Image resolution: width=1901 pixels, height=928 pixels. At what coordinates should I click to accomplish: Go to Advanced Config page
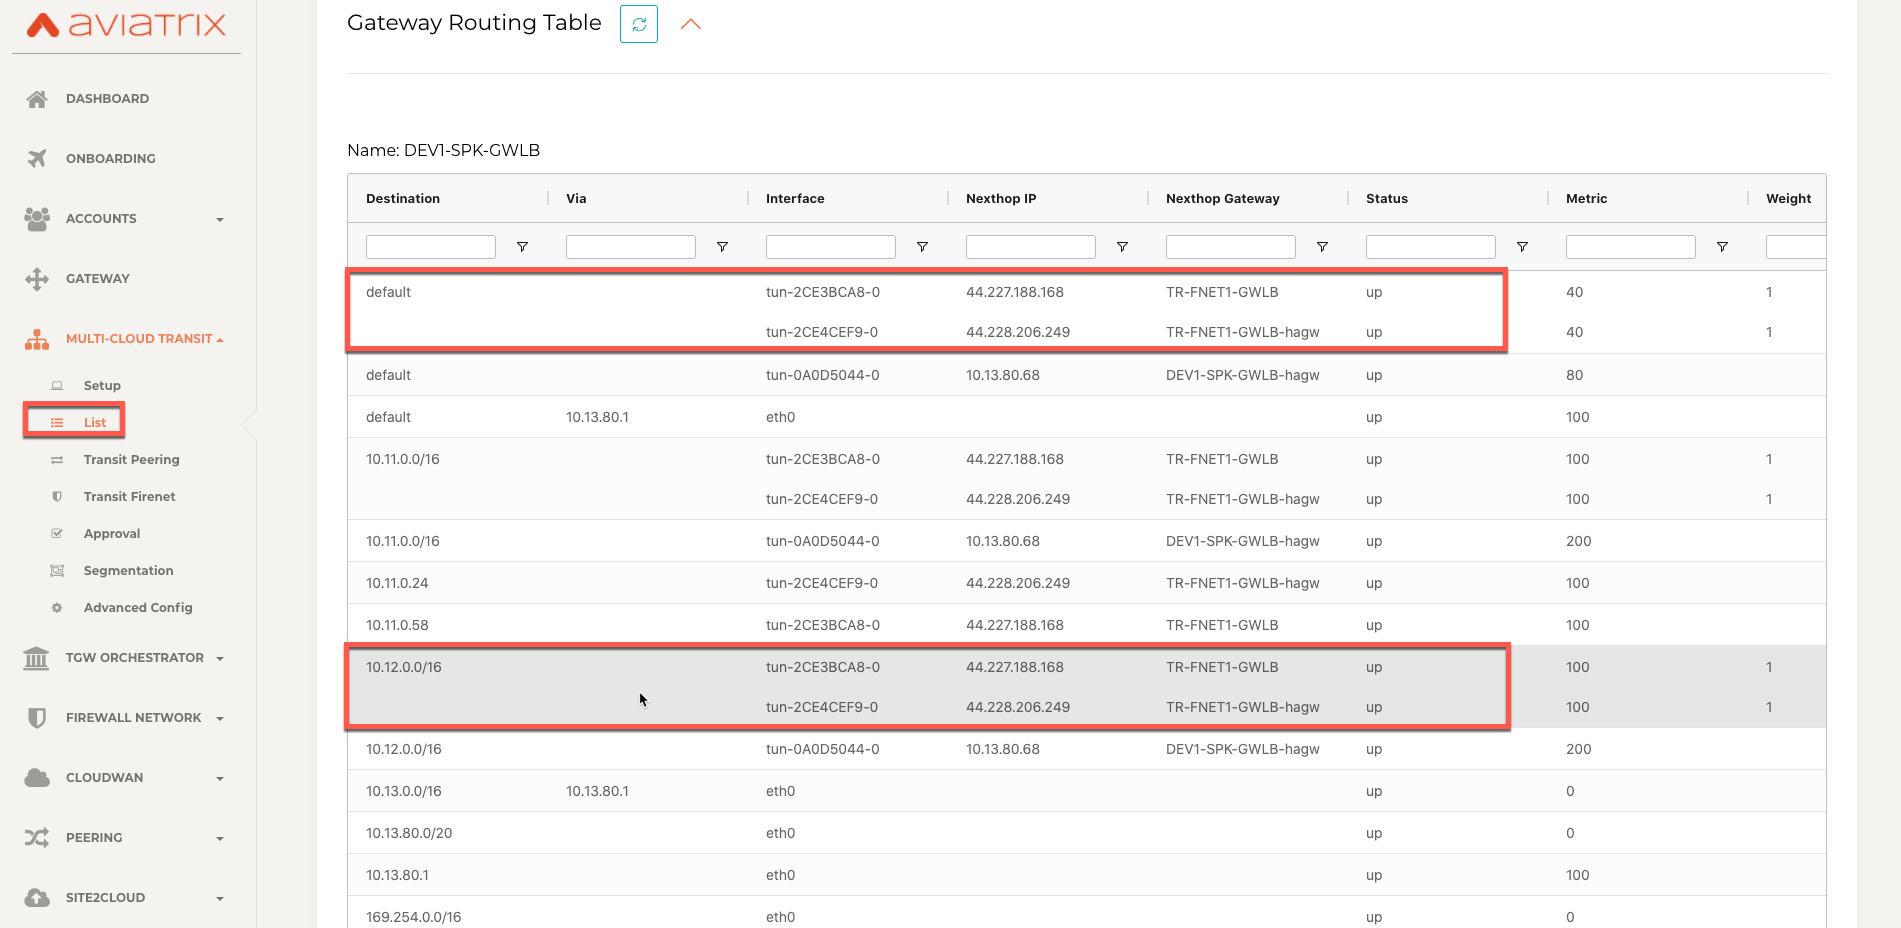138,608
